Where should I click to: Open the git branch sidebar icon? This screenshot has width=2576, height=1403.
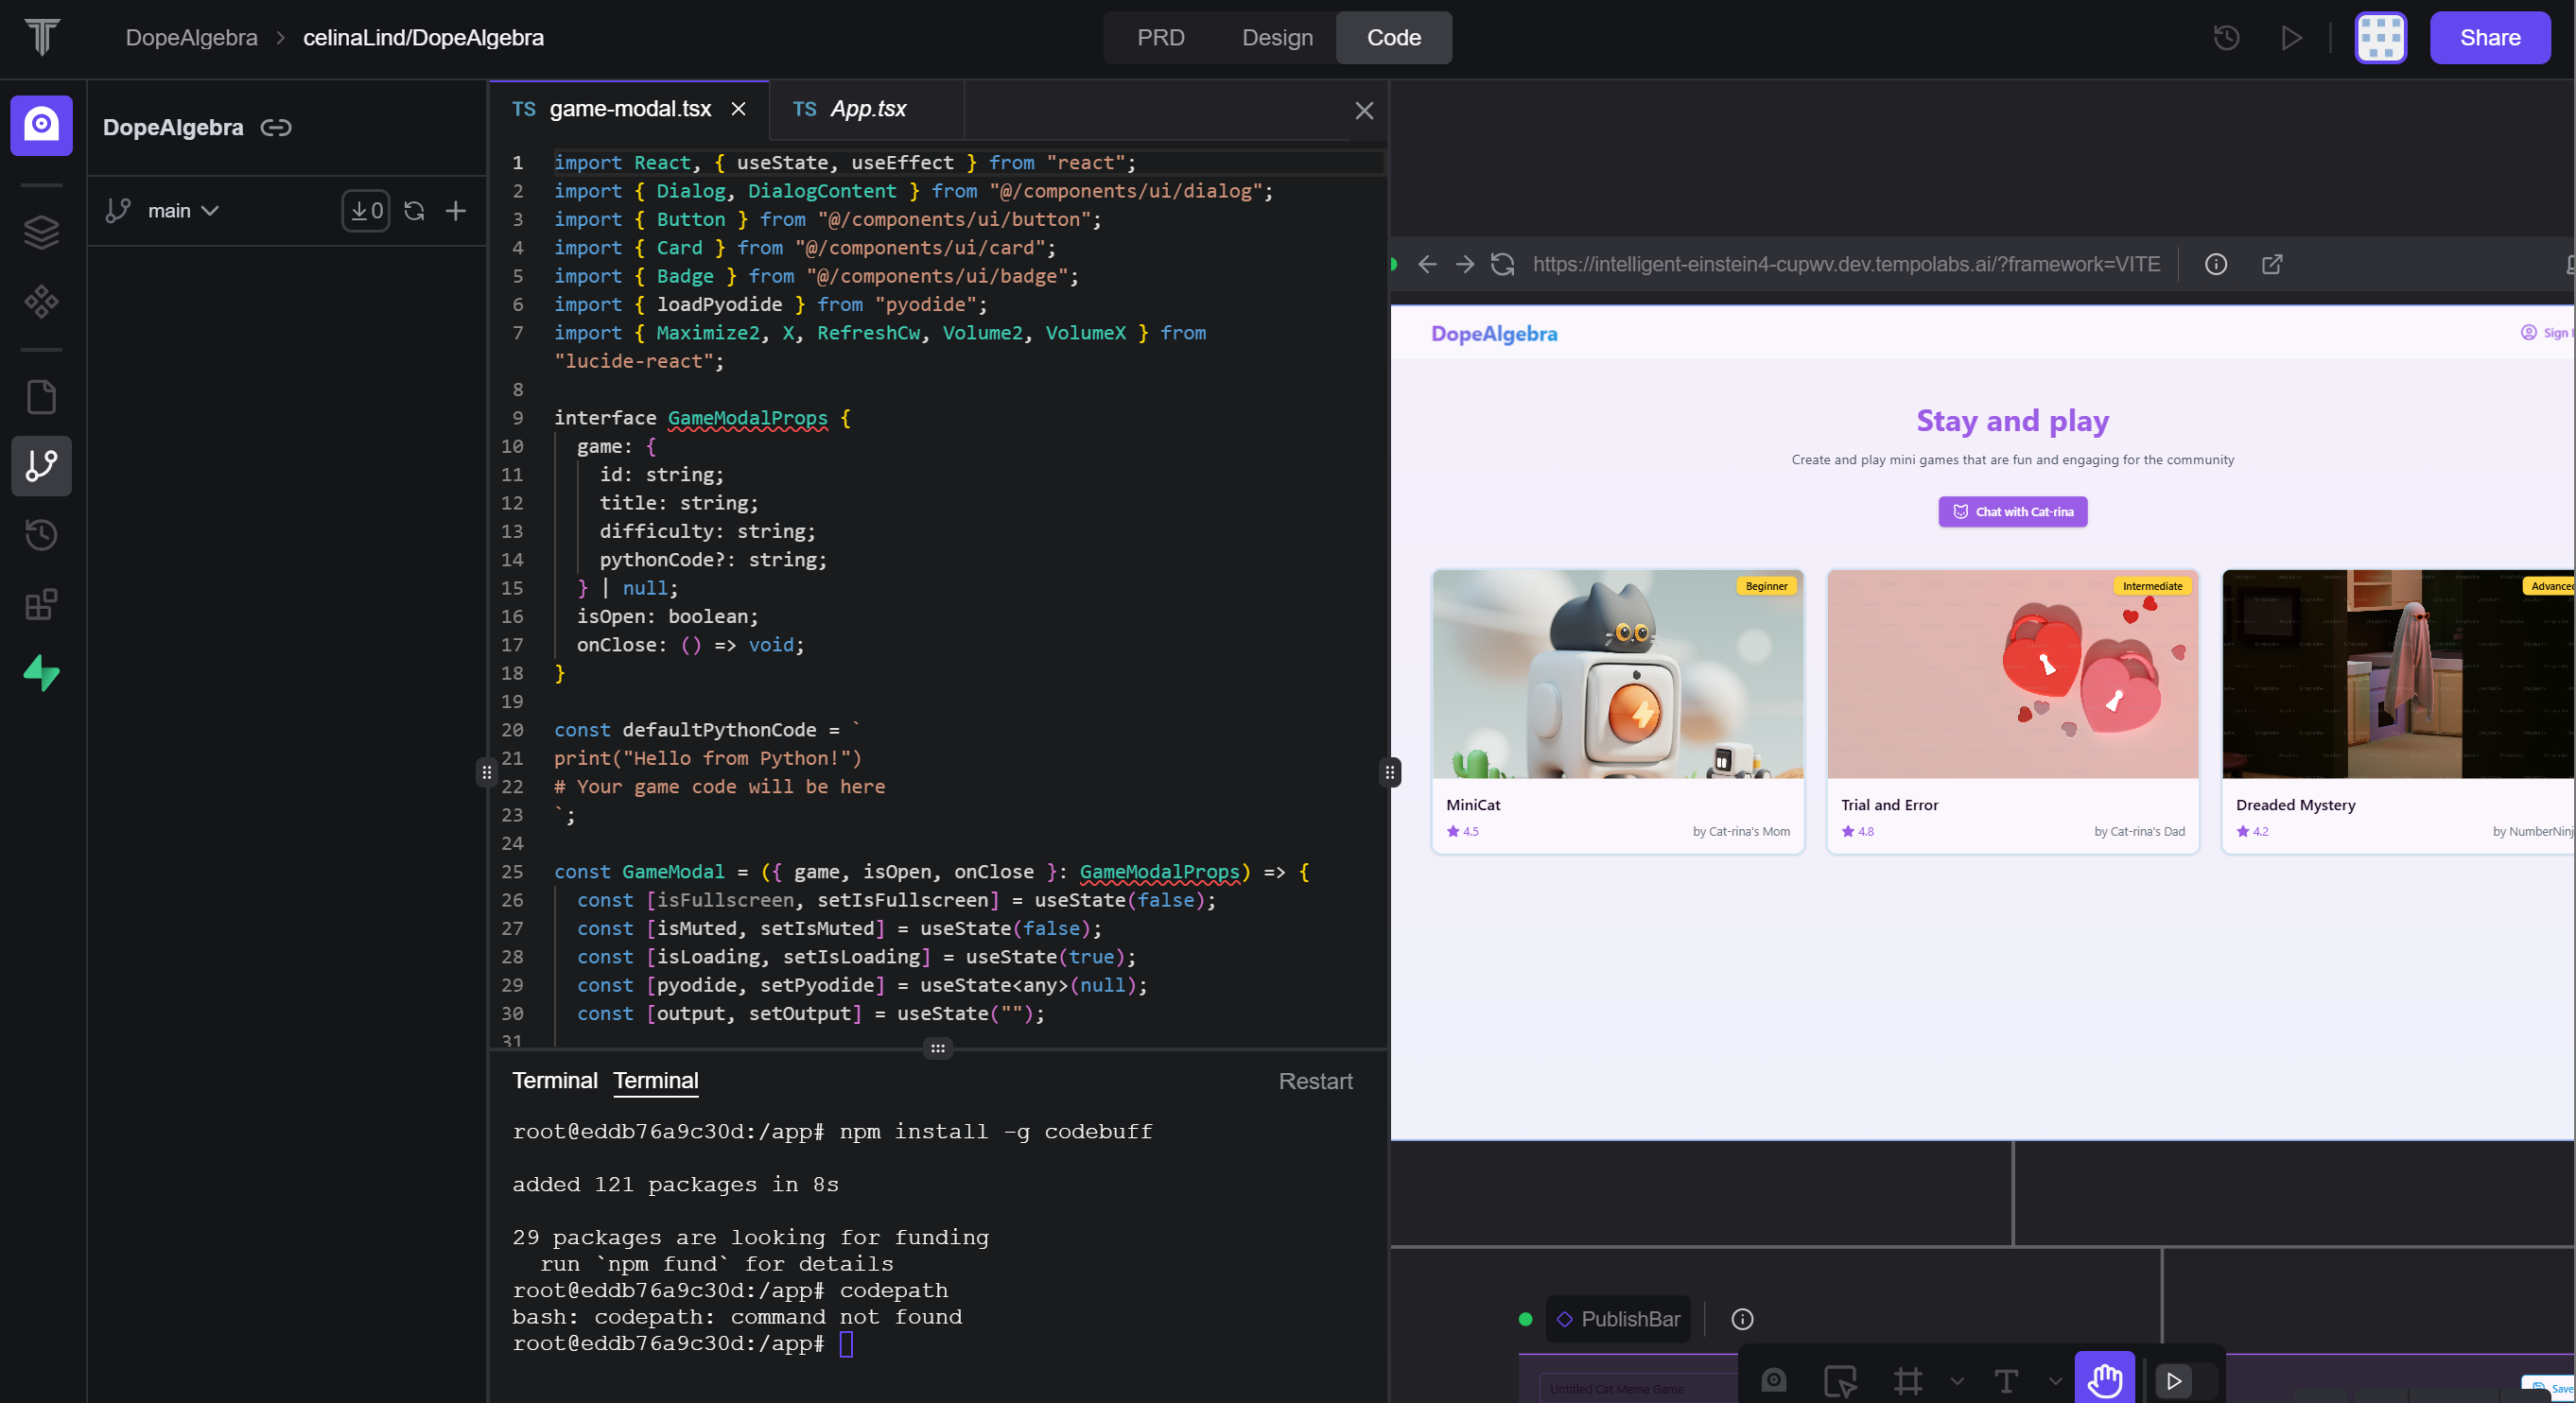[41, 466]
